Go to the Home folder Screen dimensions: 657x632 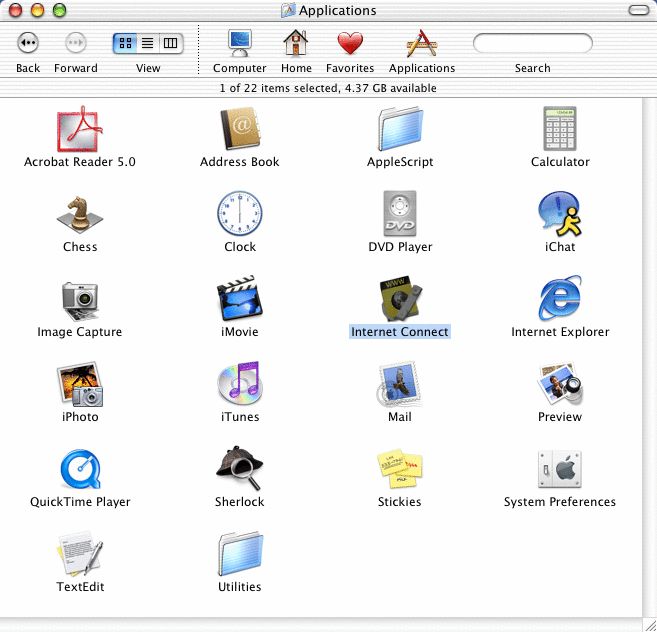pos(296,43)
